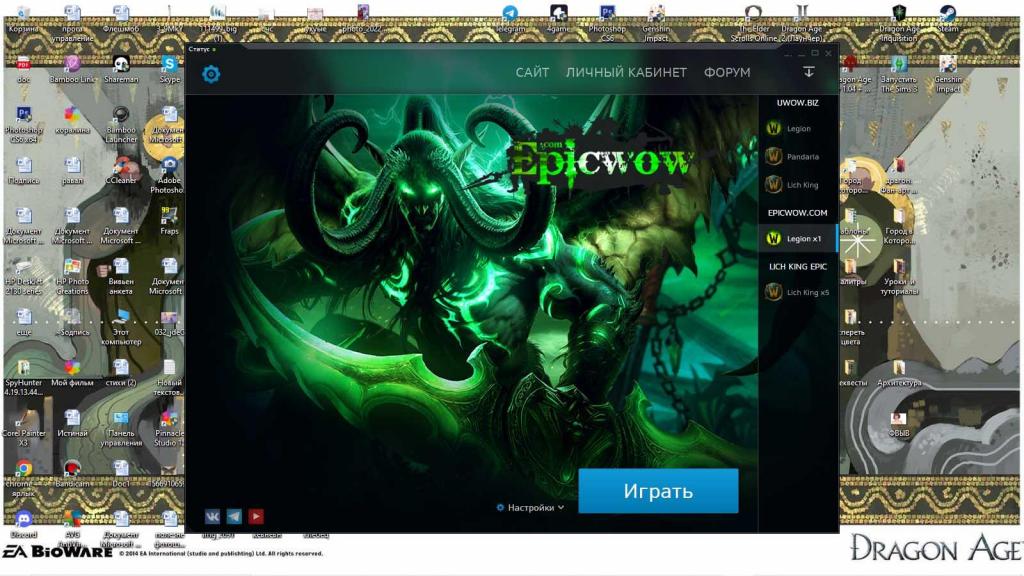
Task: Click the Discord desktop shortcut
Action: click(x=24, y=520)
